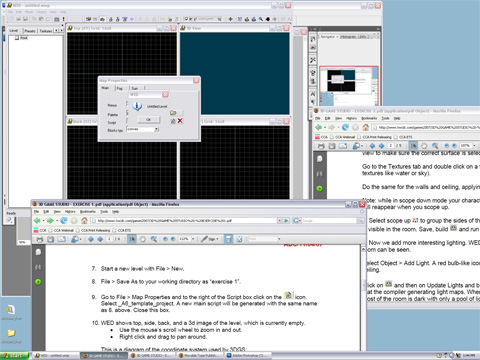Go to previous page in Exercise 1 PDF

tap(91, 239)
